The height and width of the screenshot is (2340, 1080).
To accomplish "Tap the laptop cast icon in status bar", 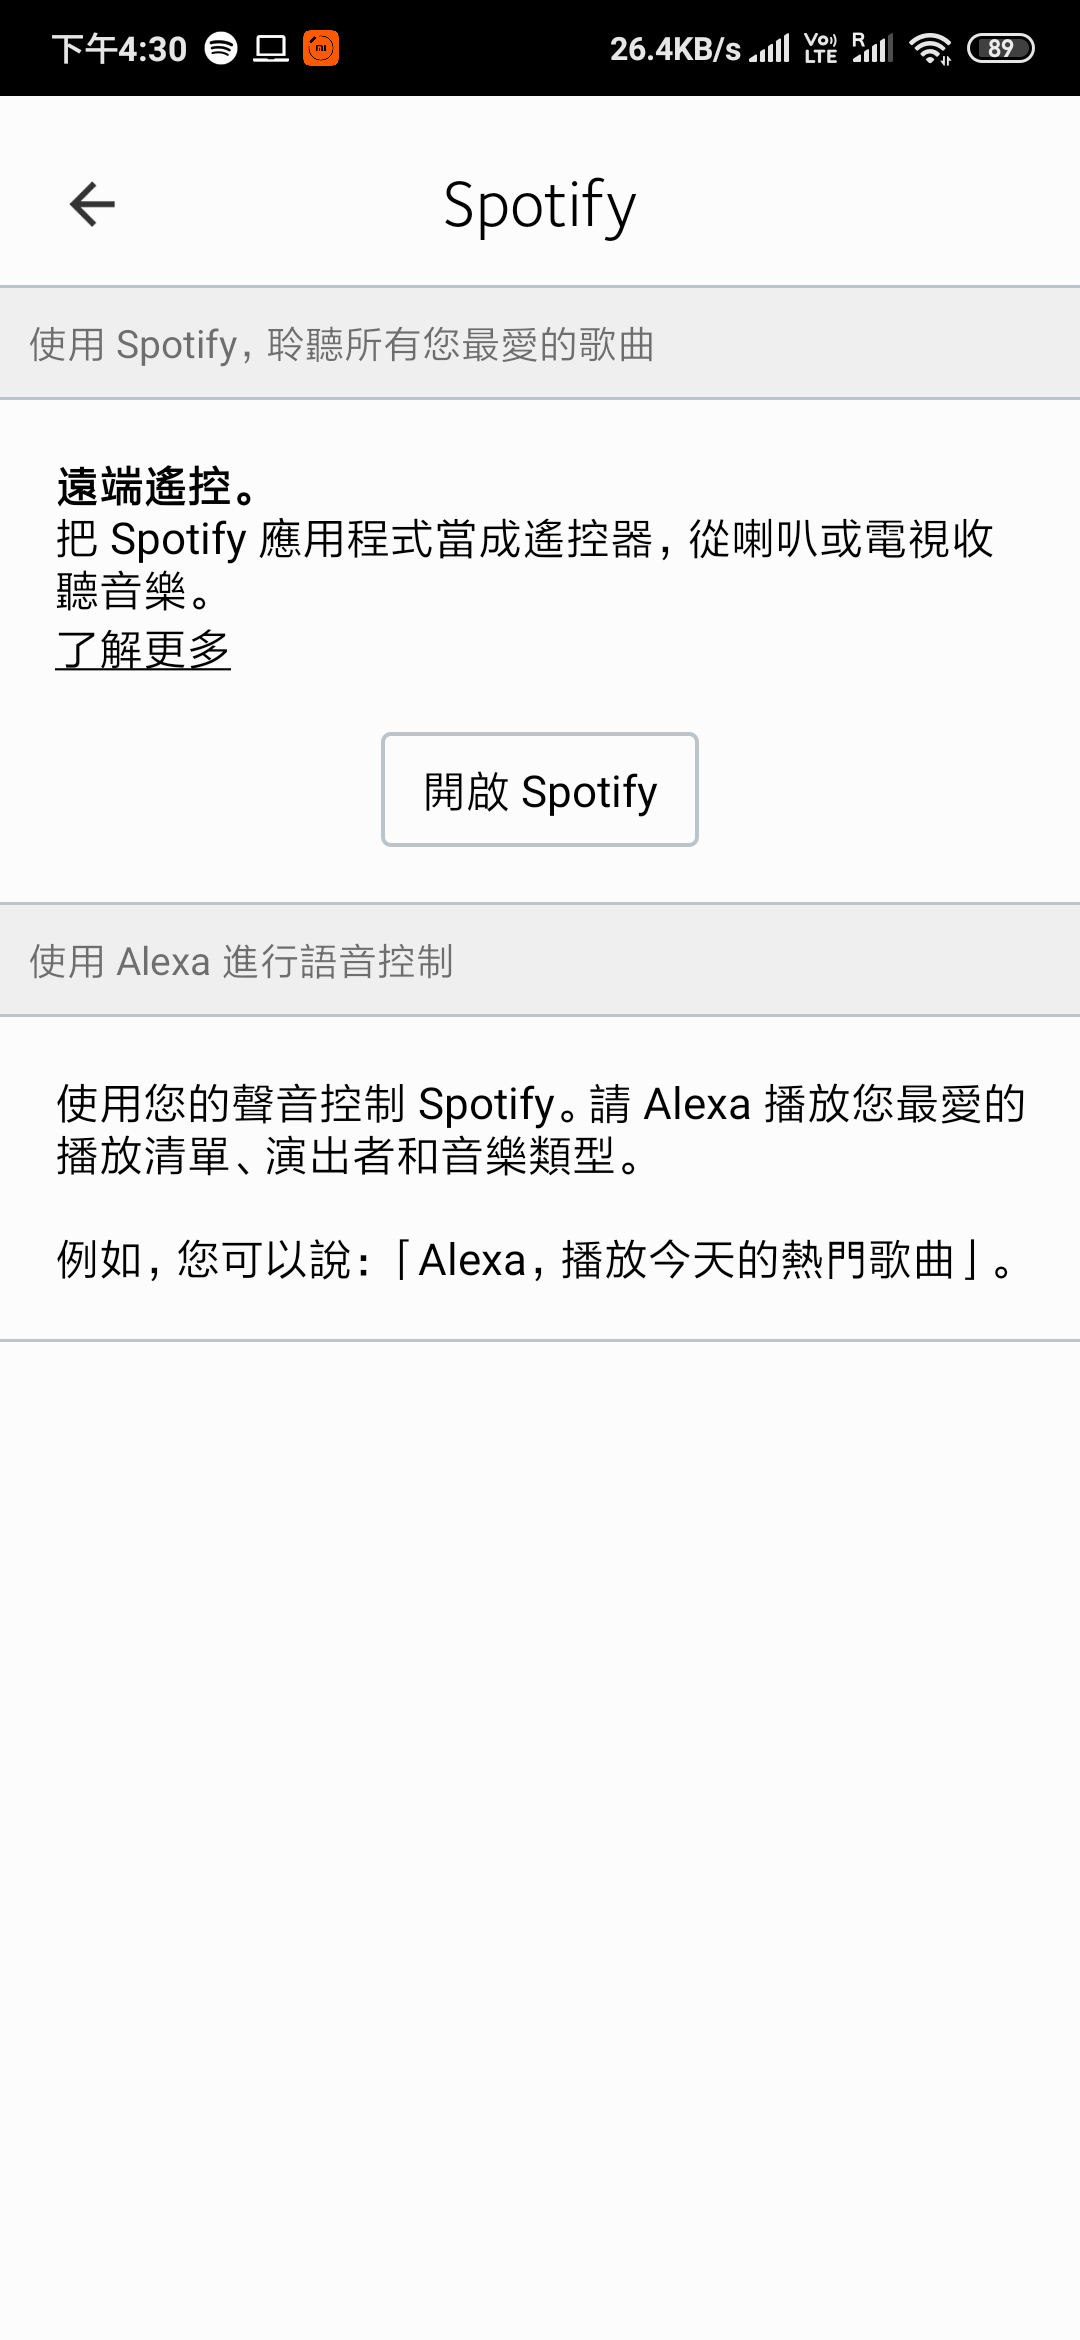I will (x=270, y=48).
